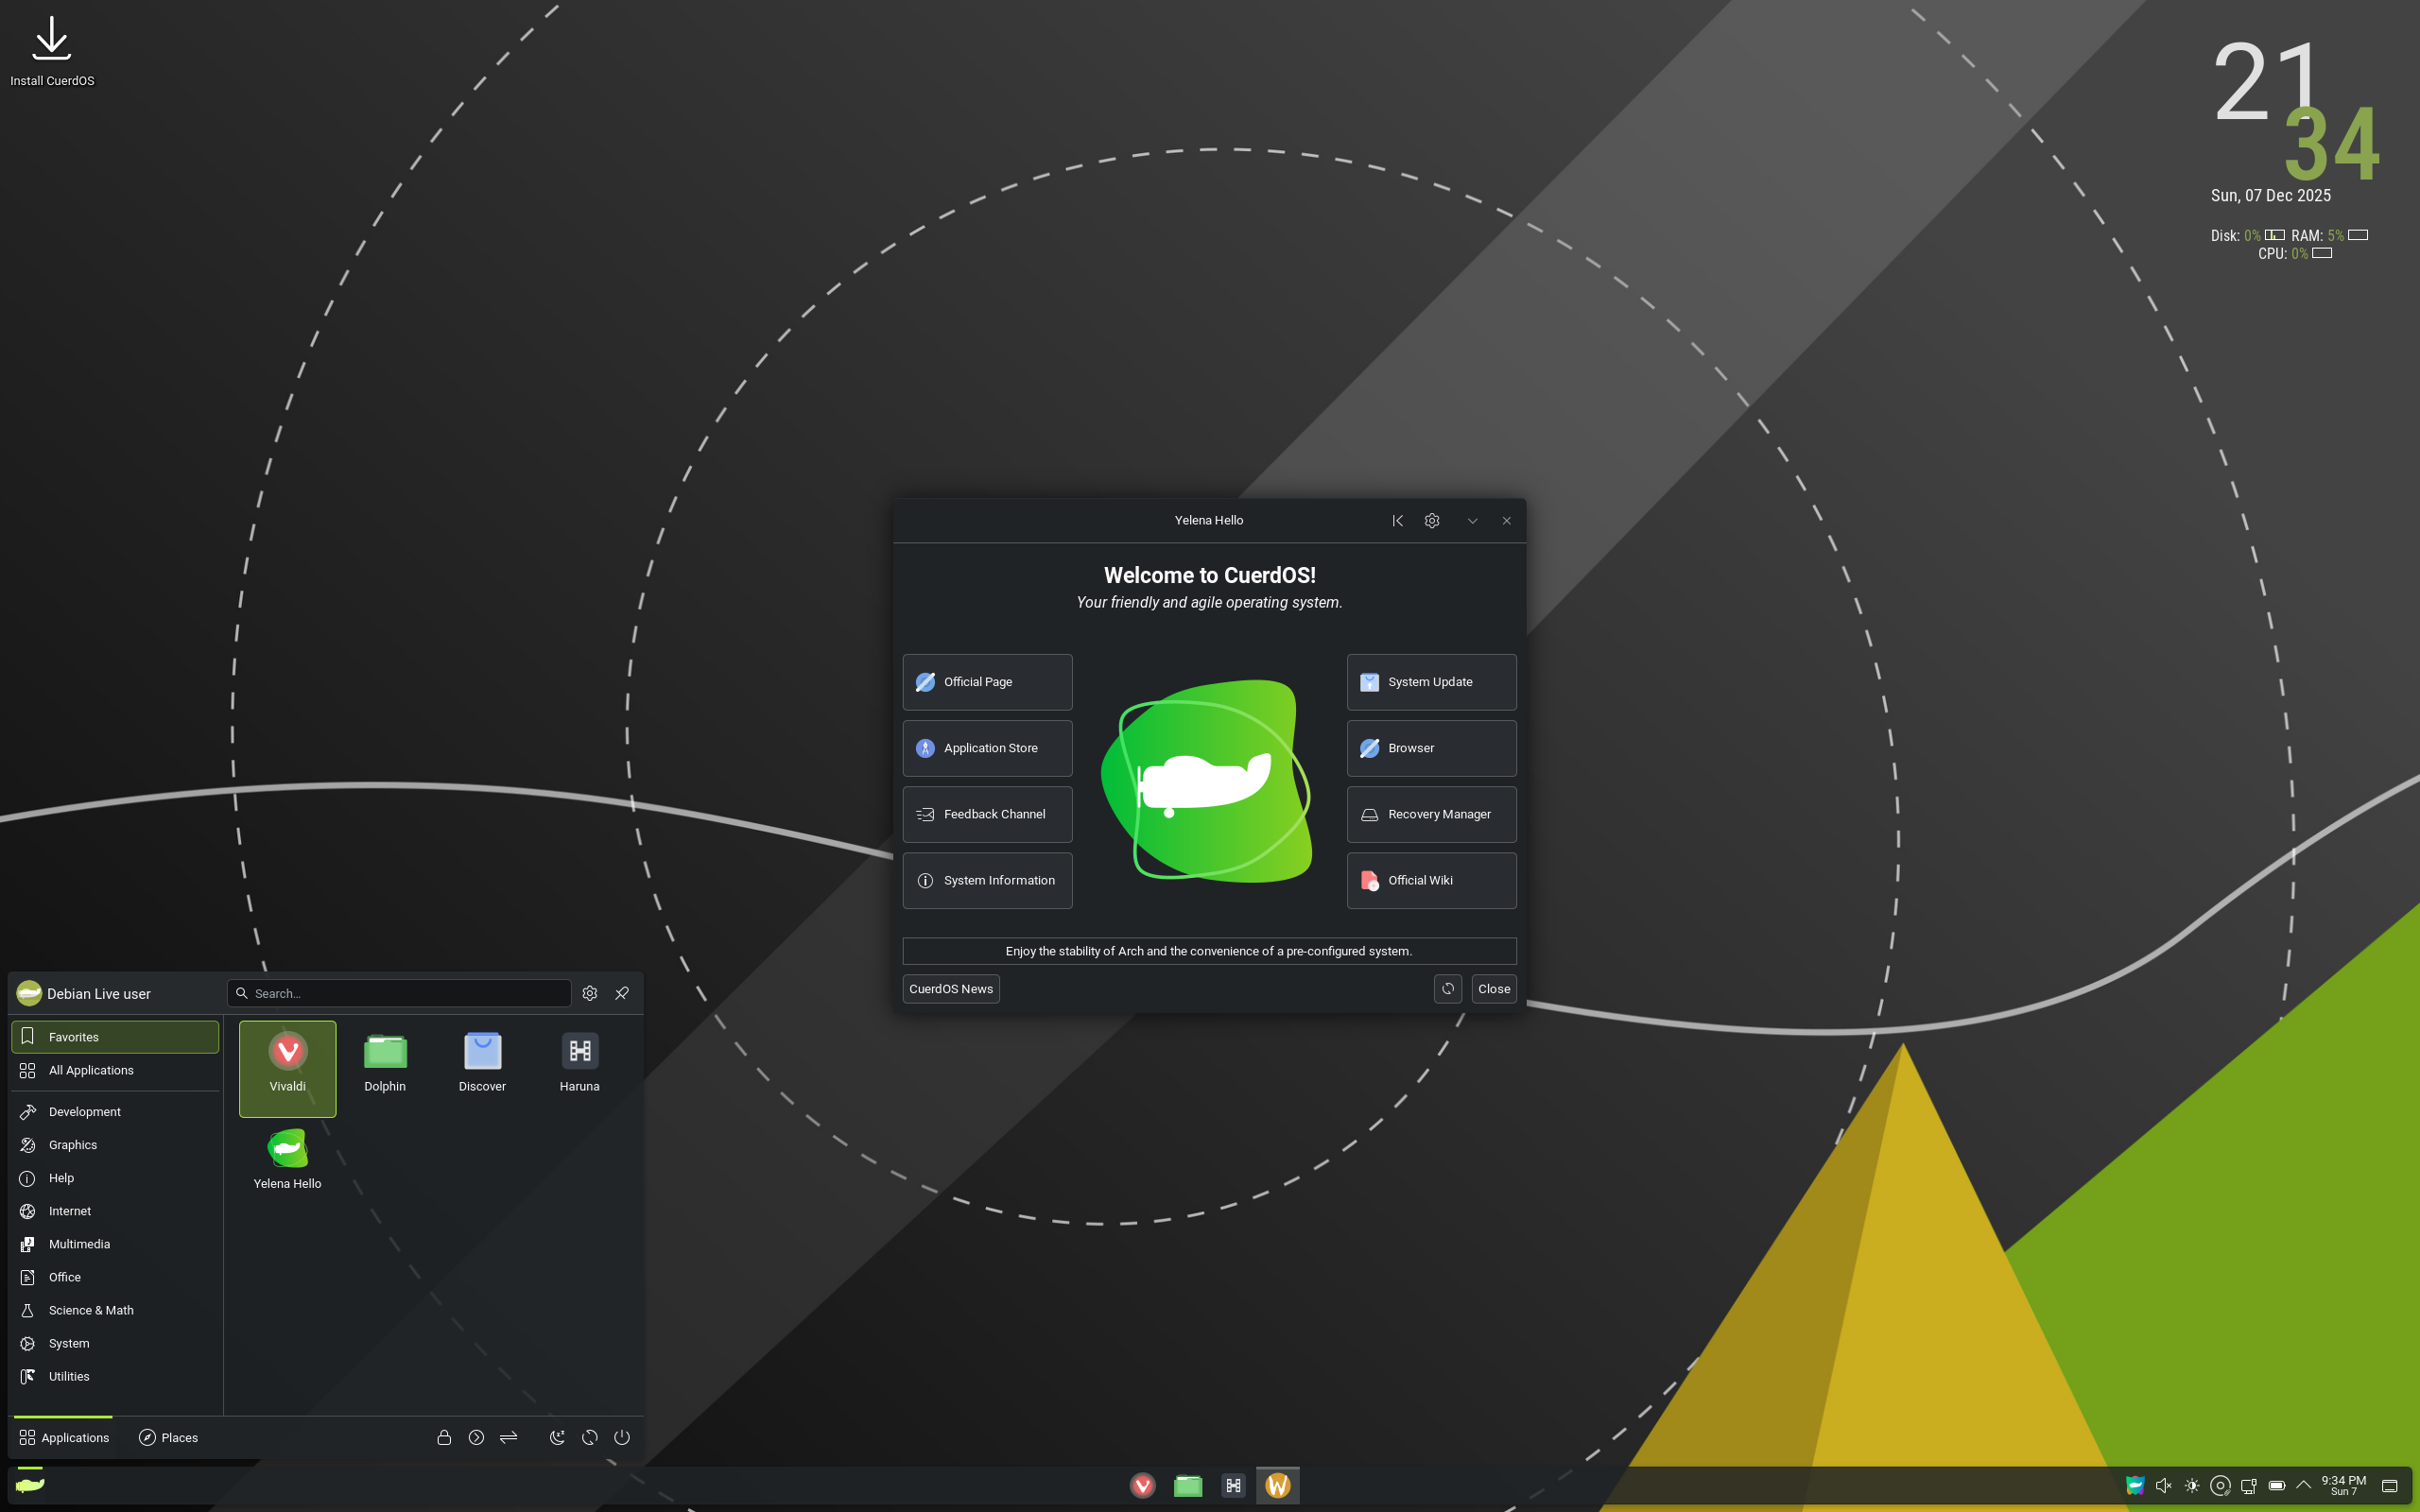Open the All Applications list
The image size is (2420, 1512).
tap(115, 1070)
